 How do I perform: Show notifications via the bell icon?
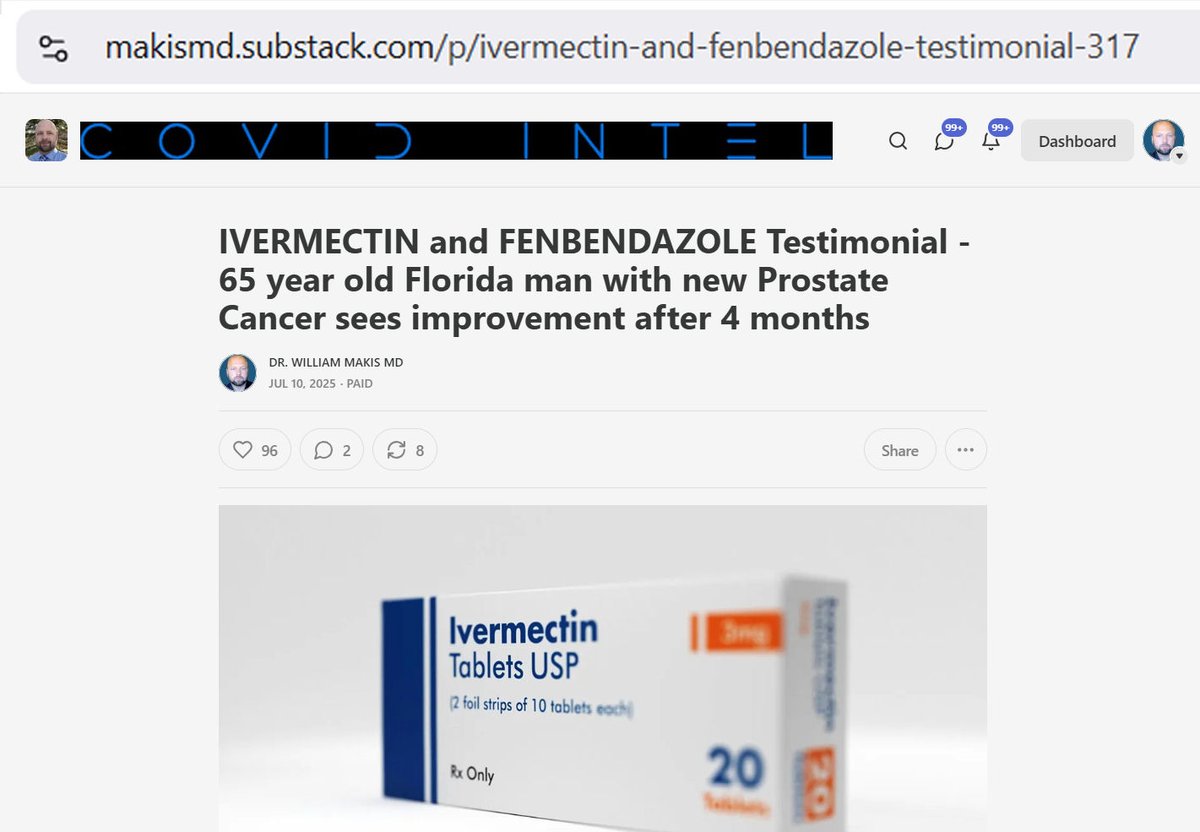(x=992, y=140)
